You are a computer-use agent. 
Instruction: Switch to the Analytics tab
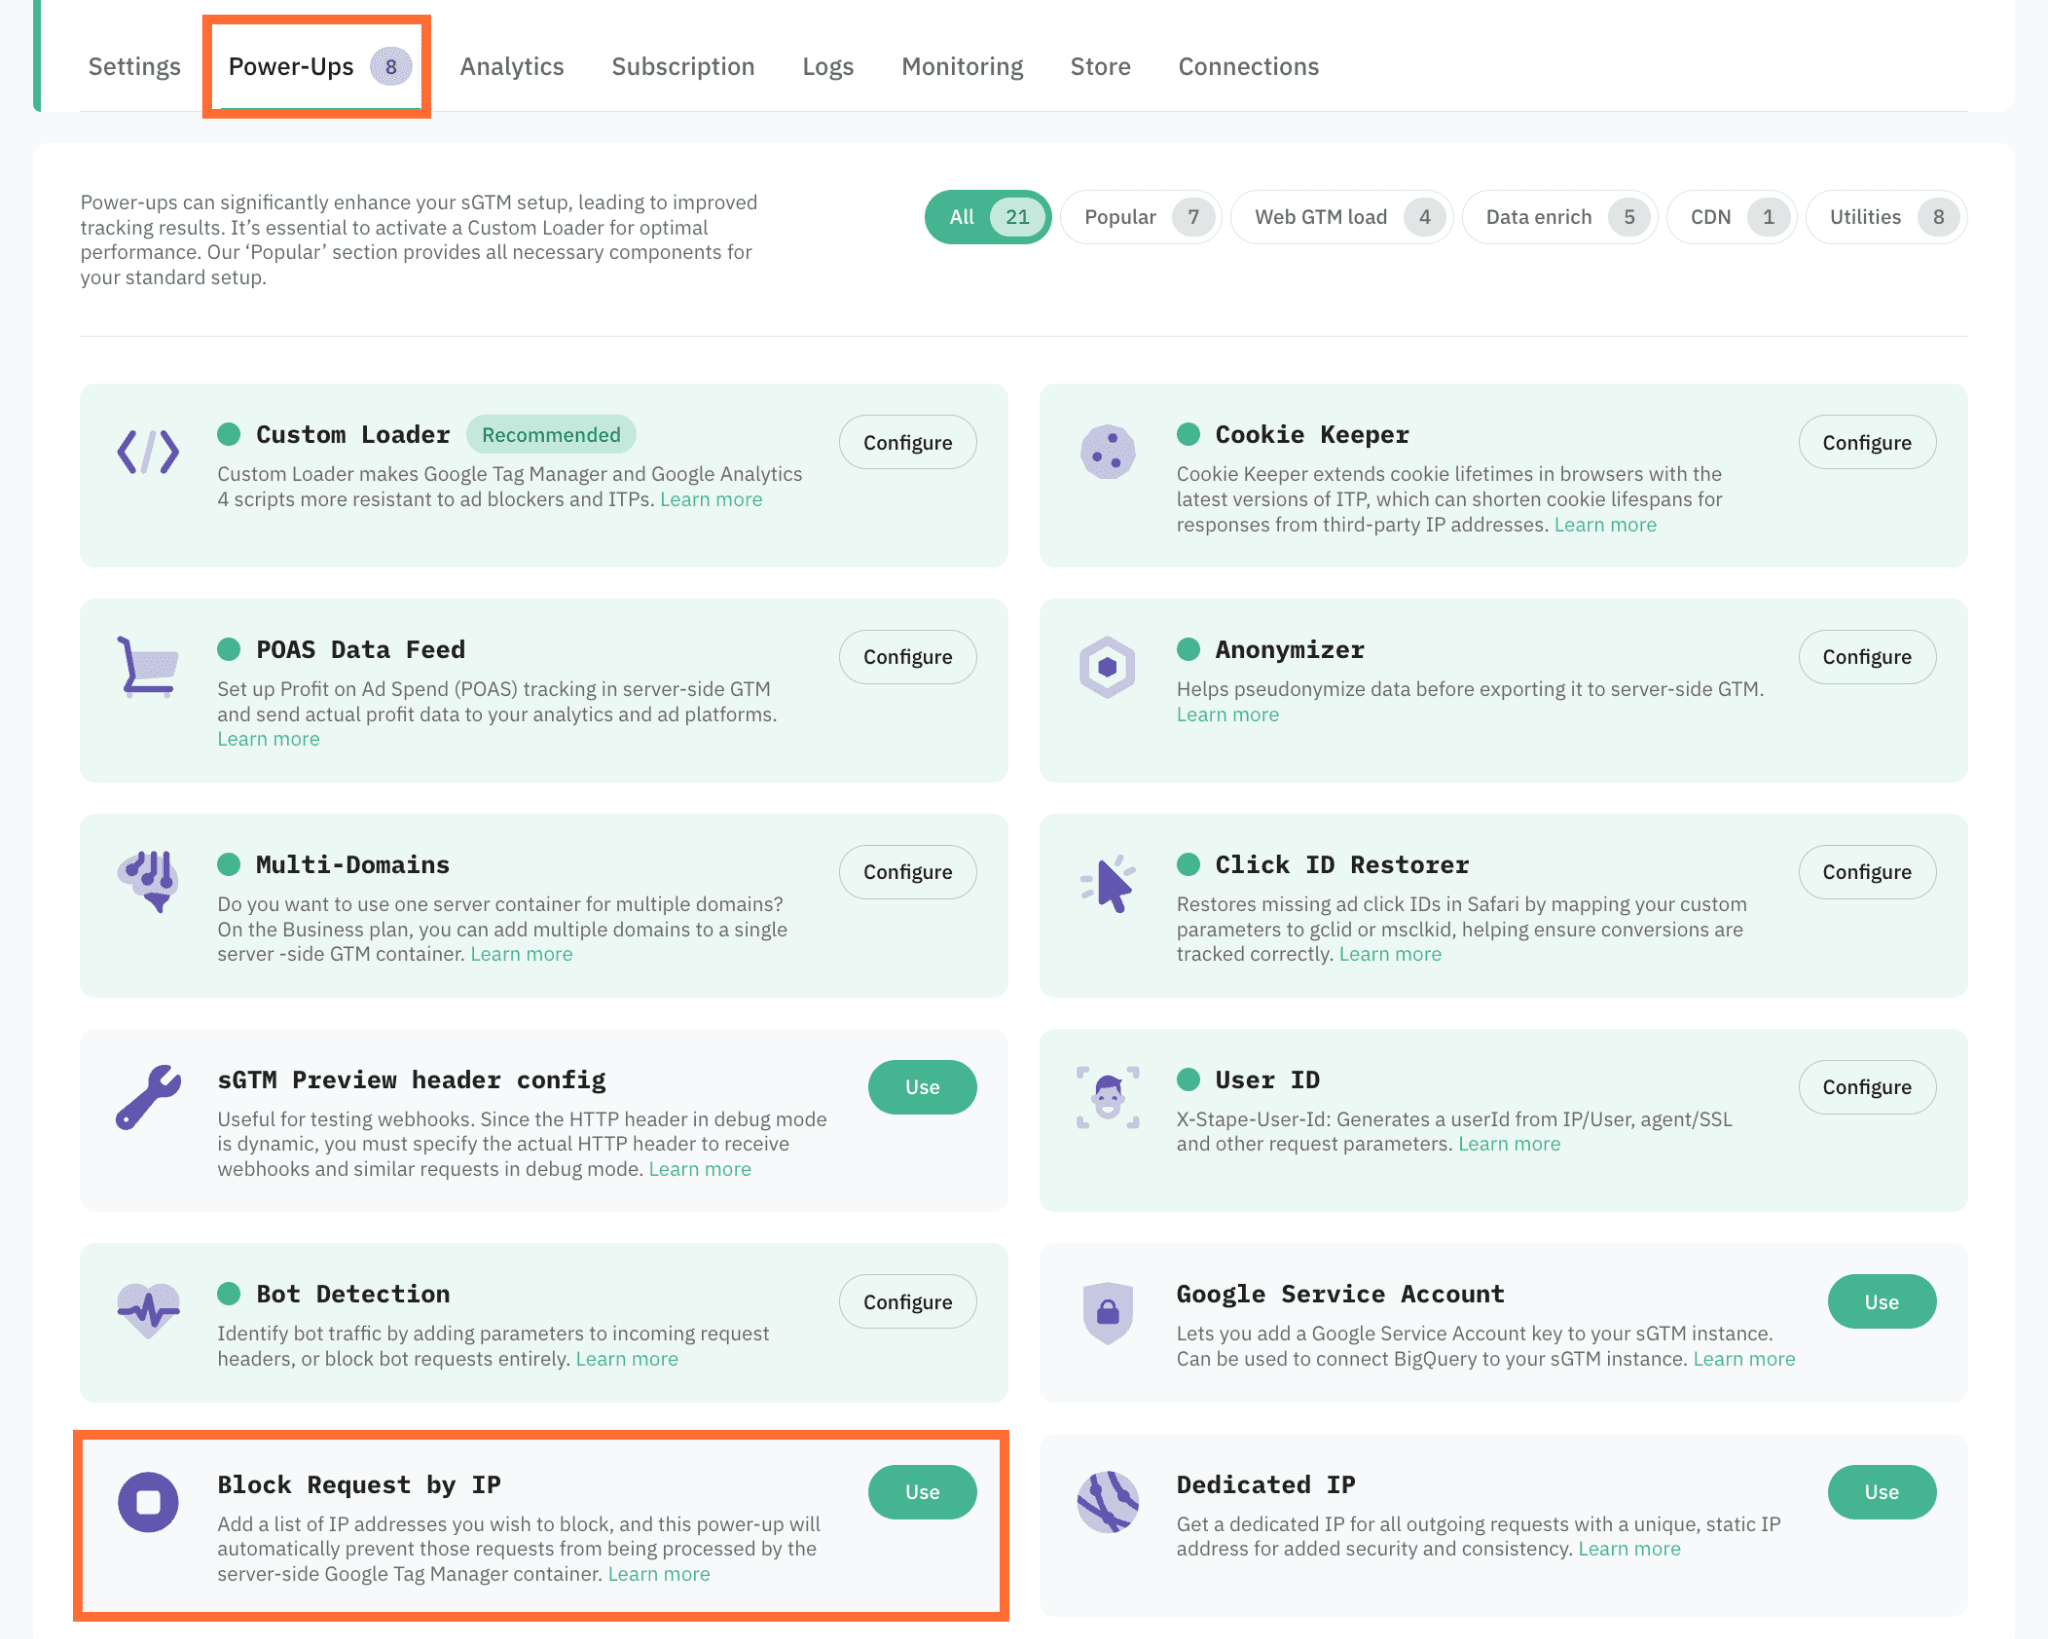512,66
